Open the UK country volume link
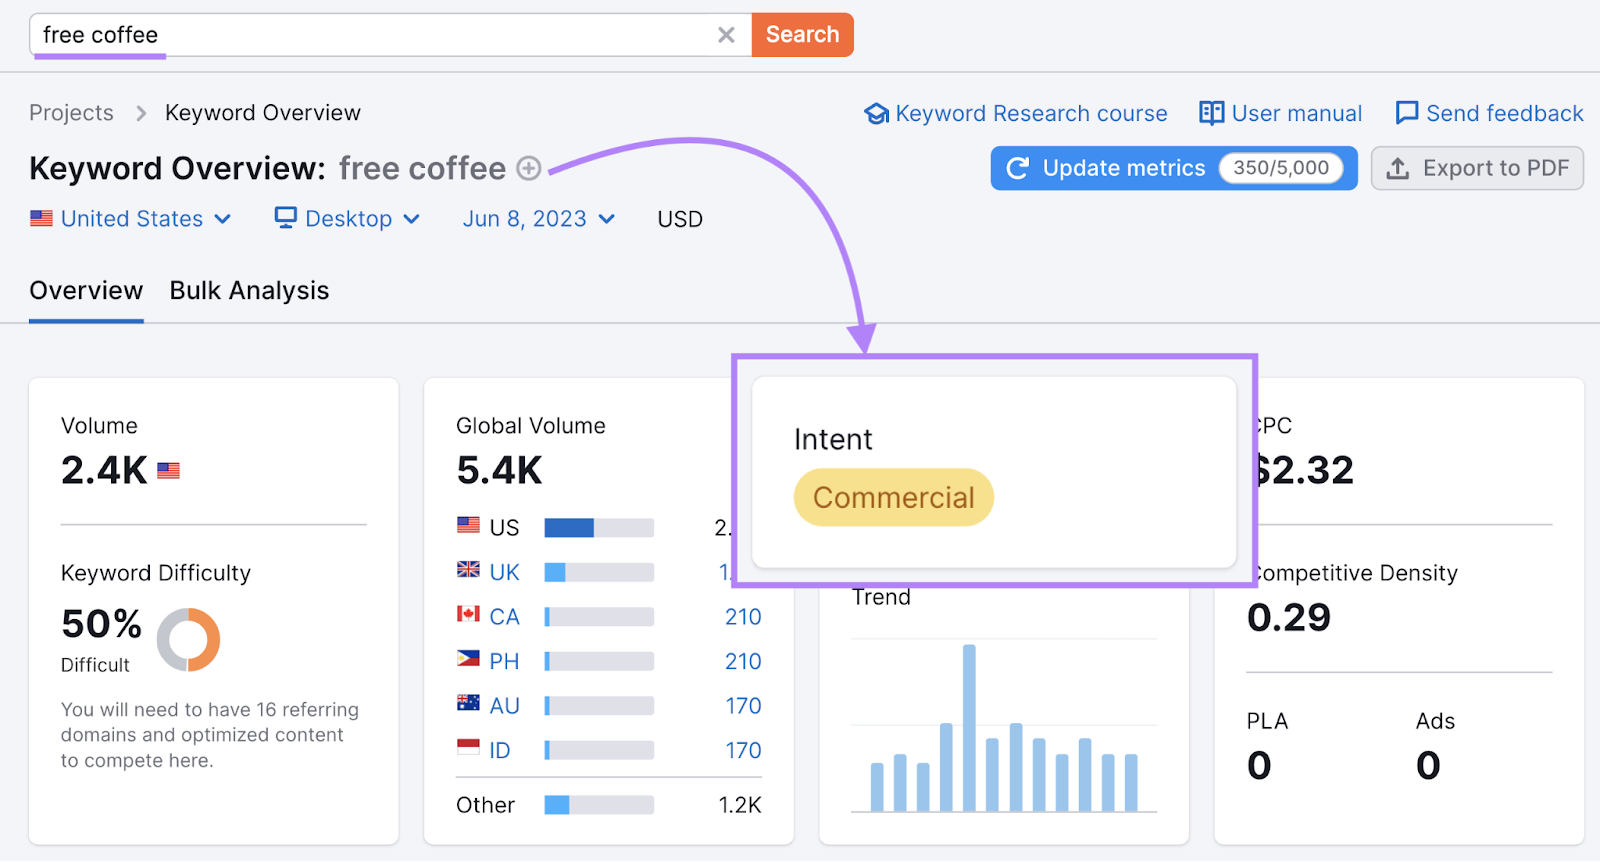This screenshot has height=862, width=1600. [x=504, y=572]
